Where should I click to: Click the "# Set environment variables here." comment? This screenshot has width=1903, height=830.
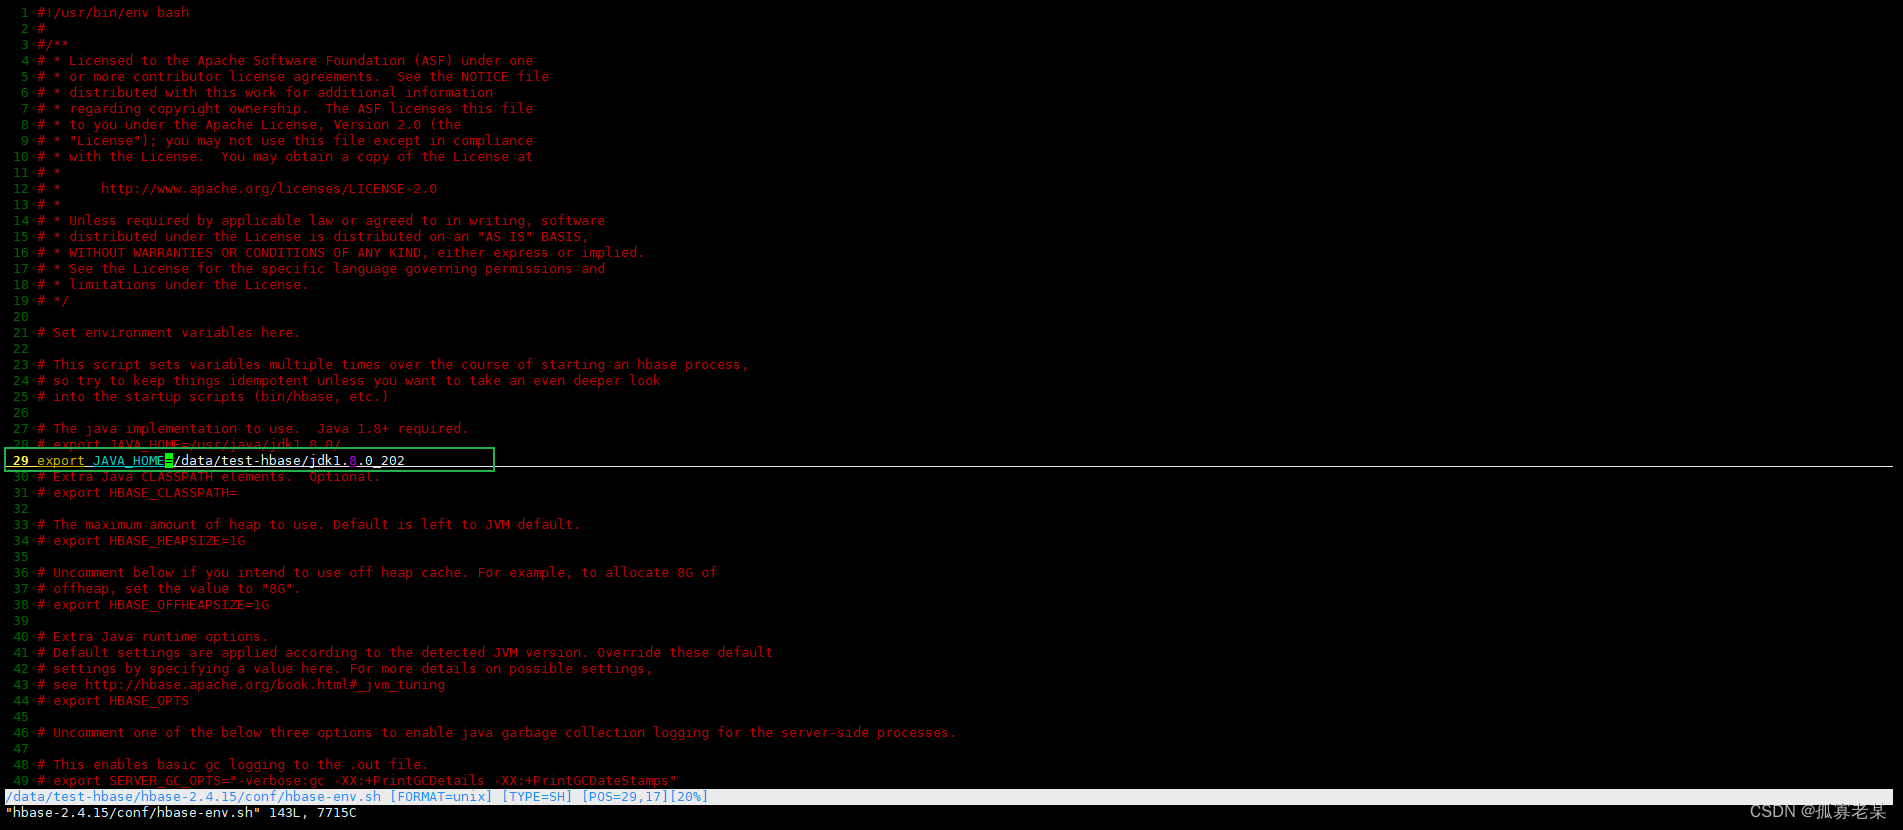point(169,332)
